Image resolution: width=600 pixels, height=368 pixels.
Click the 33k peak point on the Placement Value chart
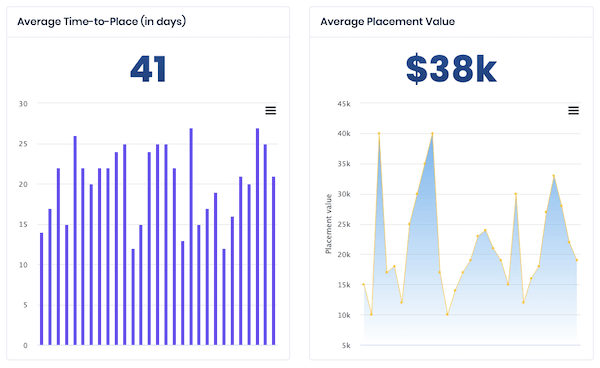click(553, 176)
